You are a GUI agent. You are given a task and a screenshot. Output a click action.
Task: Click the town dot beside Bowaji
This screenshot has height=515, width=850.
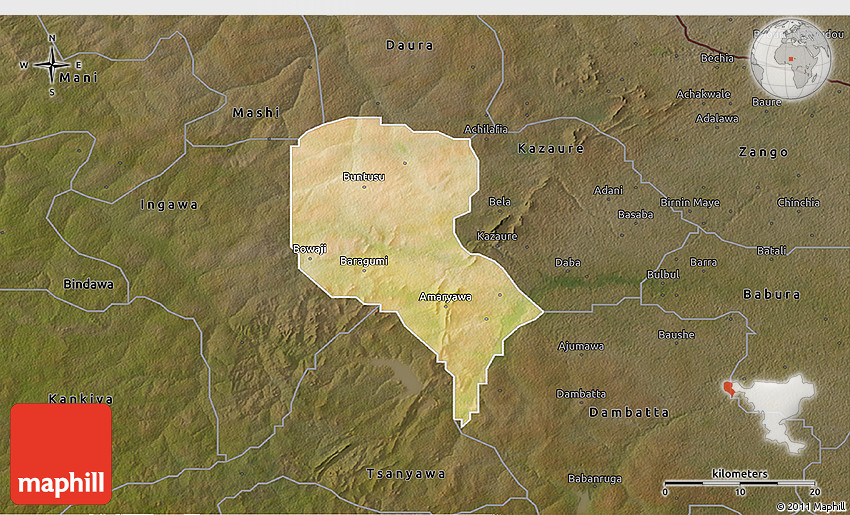point(310,258)
